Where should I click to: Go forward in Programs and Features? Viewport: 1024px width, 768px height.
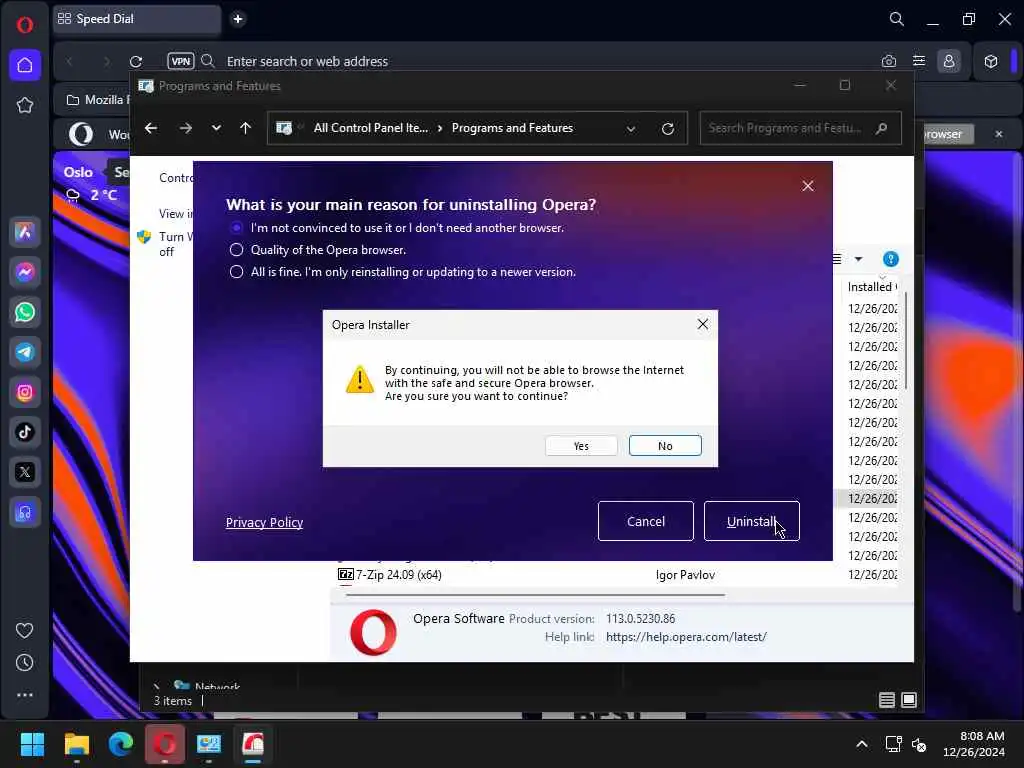point(186,128)
